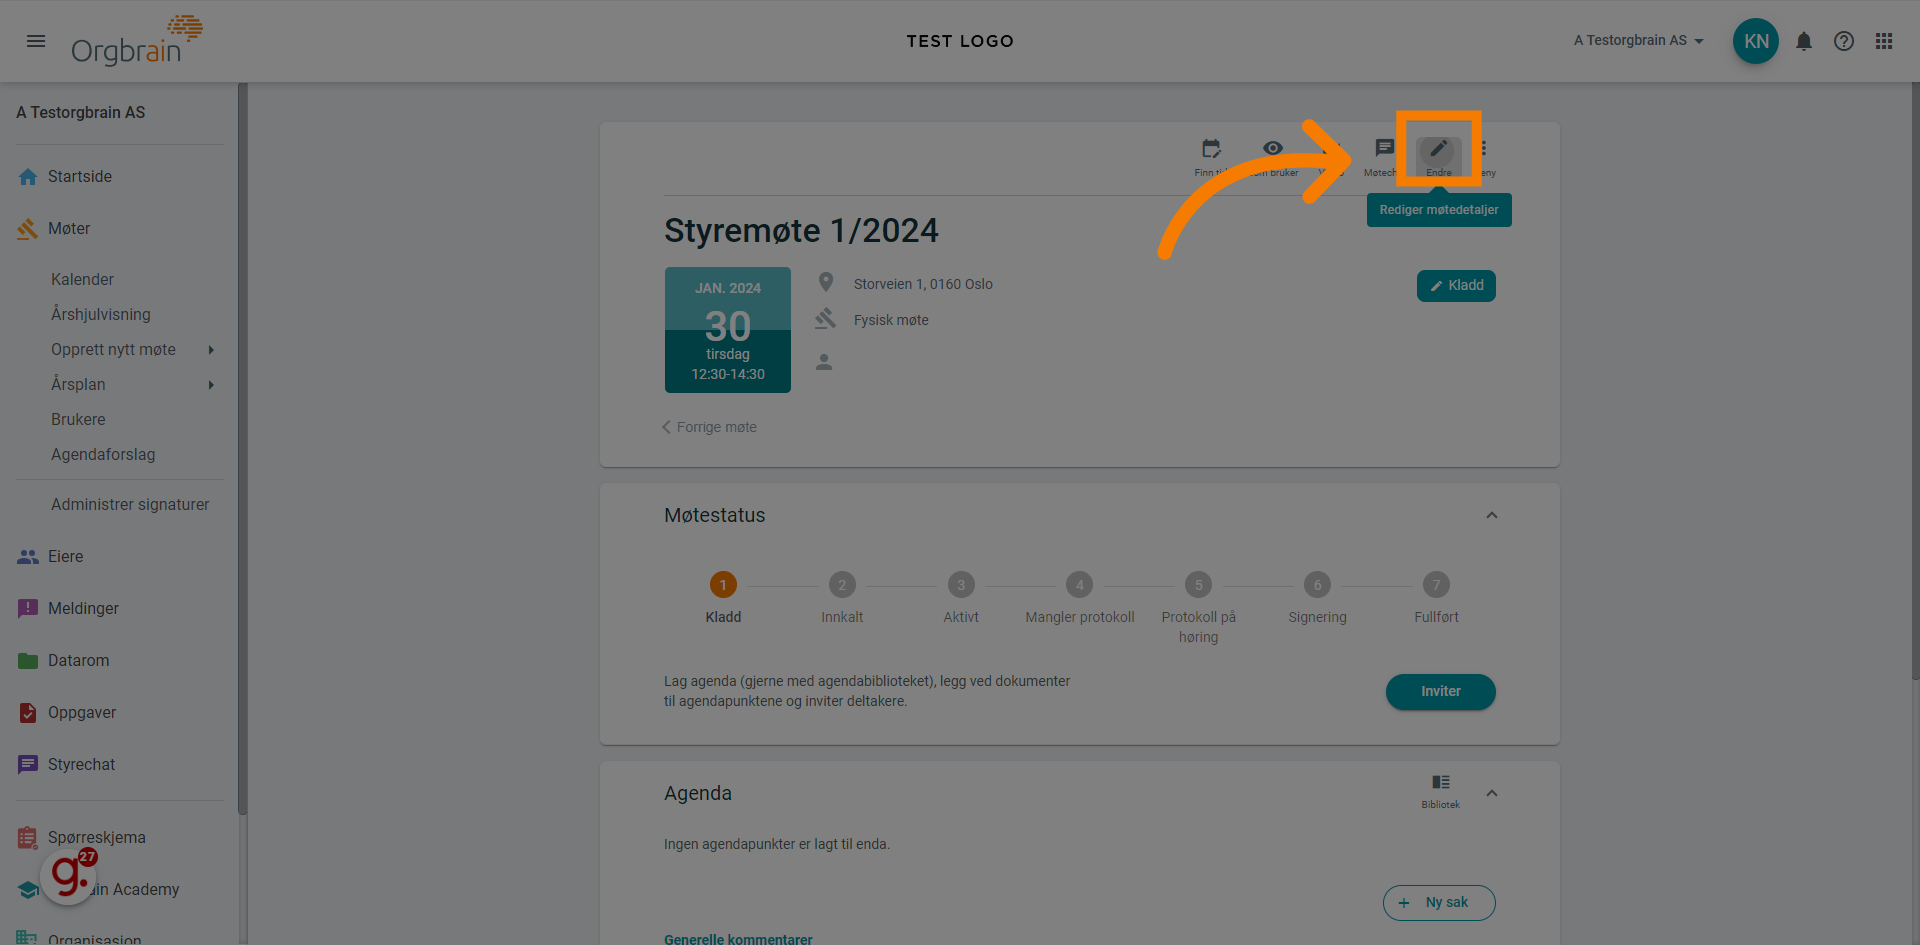
Task: Click the Datarom folder icon
Action: 28,661
